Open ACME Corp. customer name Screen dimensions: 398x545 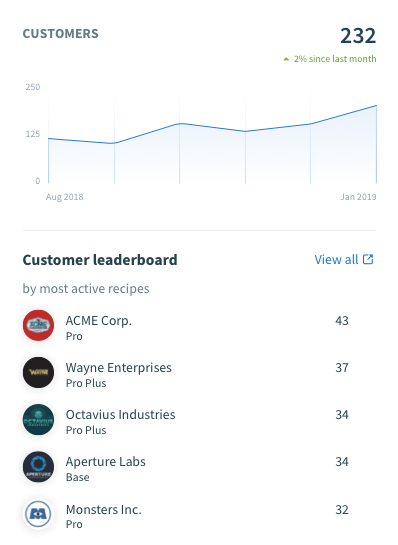click(99, 320)
